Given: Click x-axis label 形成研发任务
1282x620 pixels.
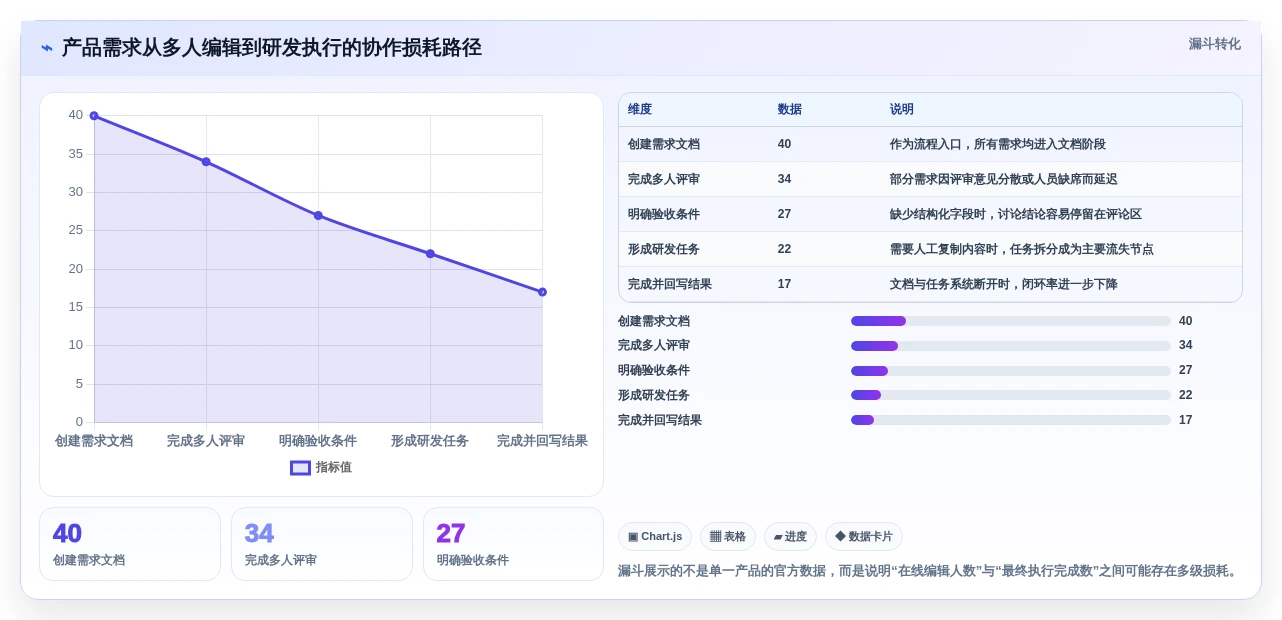Looking at the screenshot, I should [430, 441].
